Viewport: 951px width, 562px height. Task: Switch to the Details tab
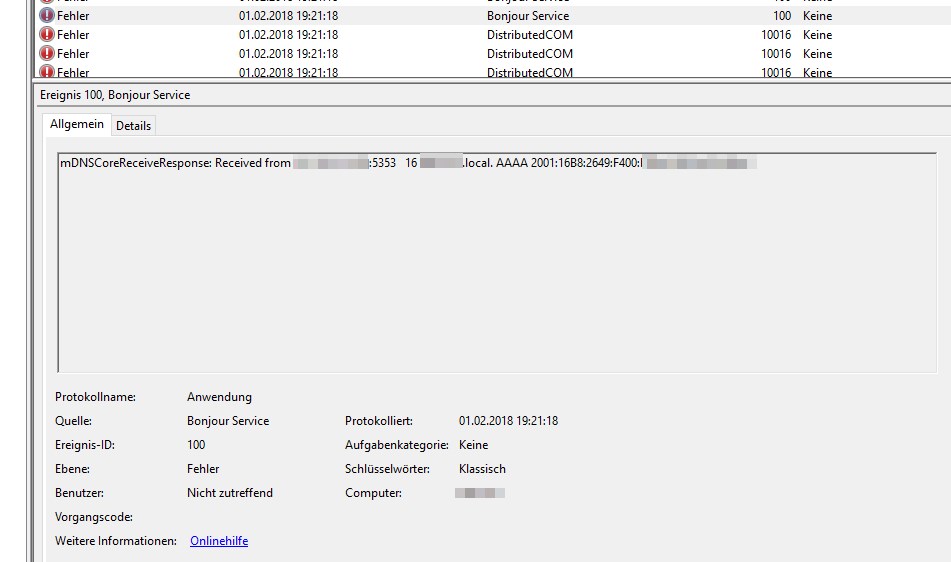pyautogui.click(x=133, y=125)
